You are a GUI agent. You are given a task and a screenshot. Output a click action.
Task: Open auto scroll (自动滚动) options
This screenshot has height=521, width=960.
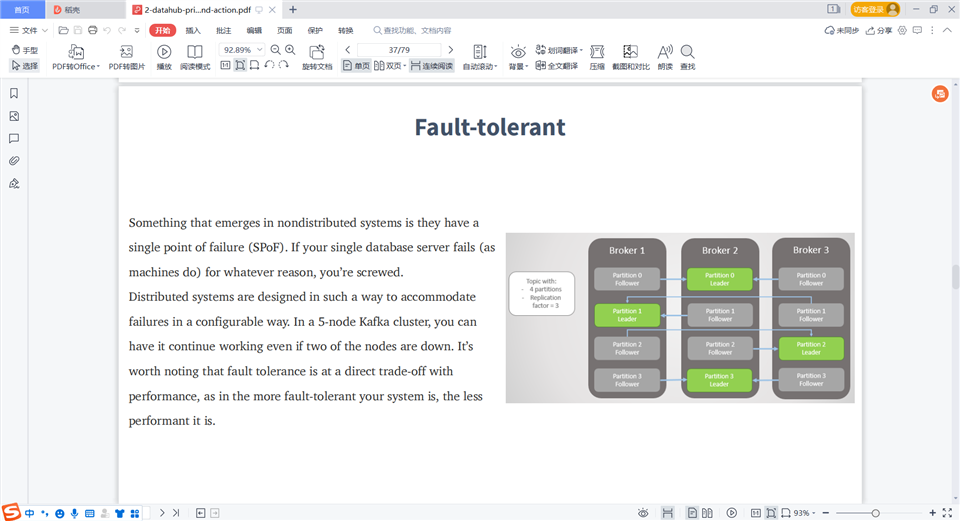[x=480, y=58]
